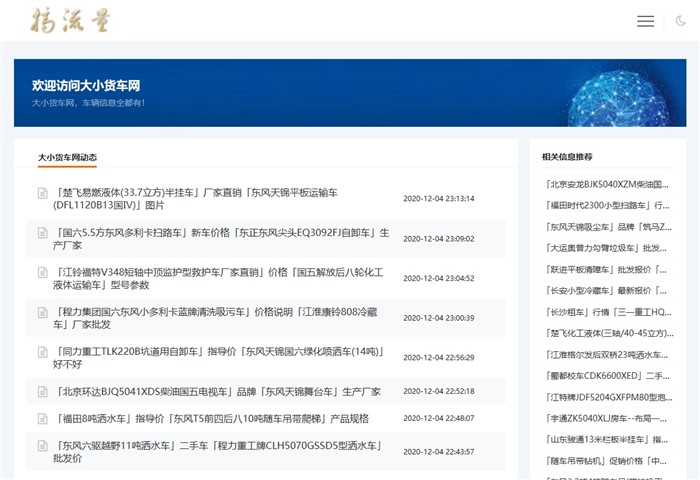Open article 福田8吨洒水车 指导价
This screenshot has width=700, height=480.
(211, 418)
